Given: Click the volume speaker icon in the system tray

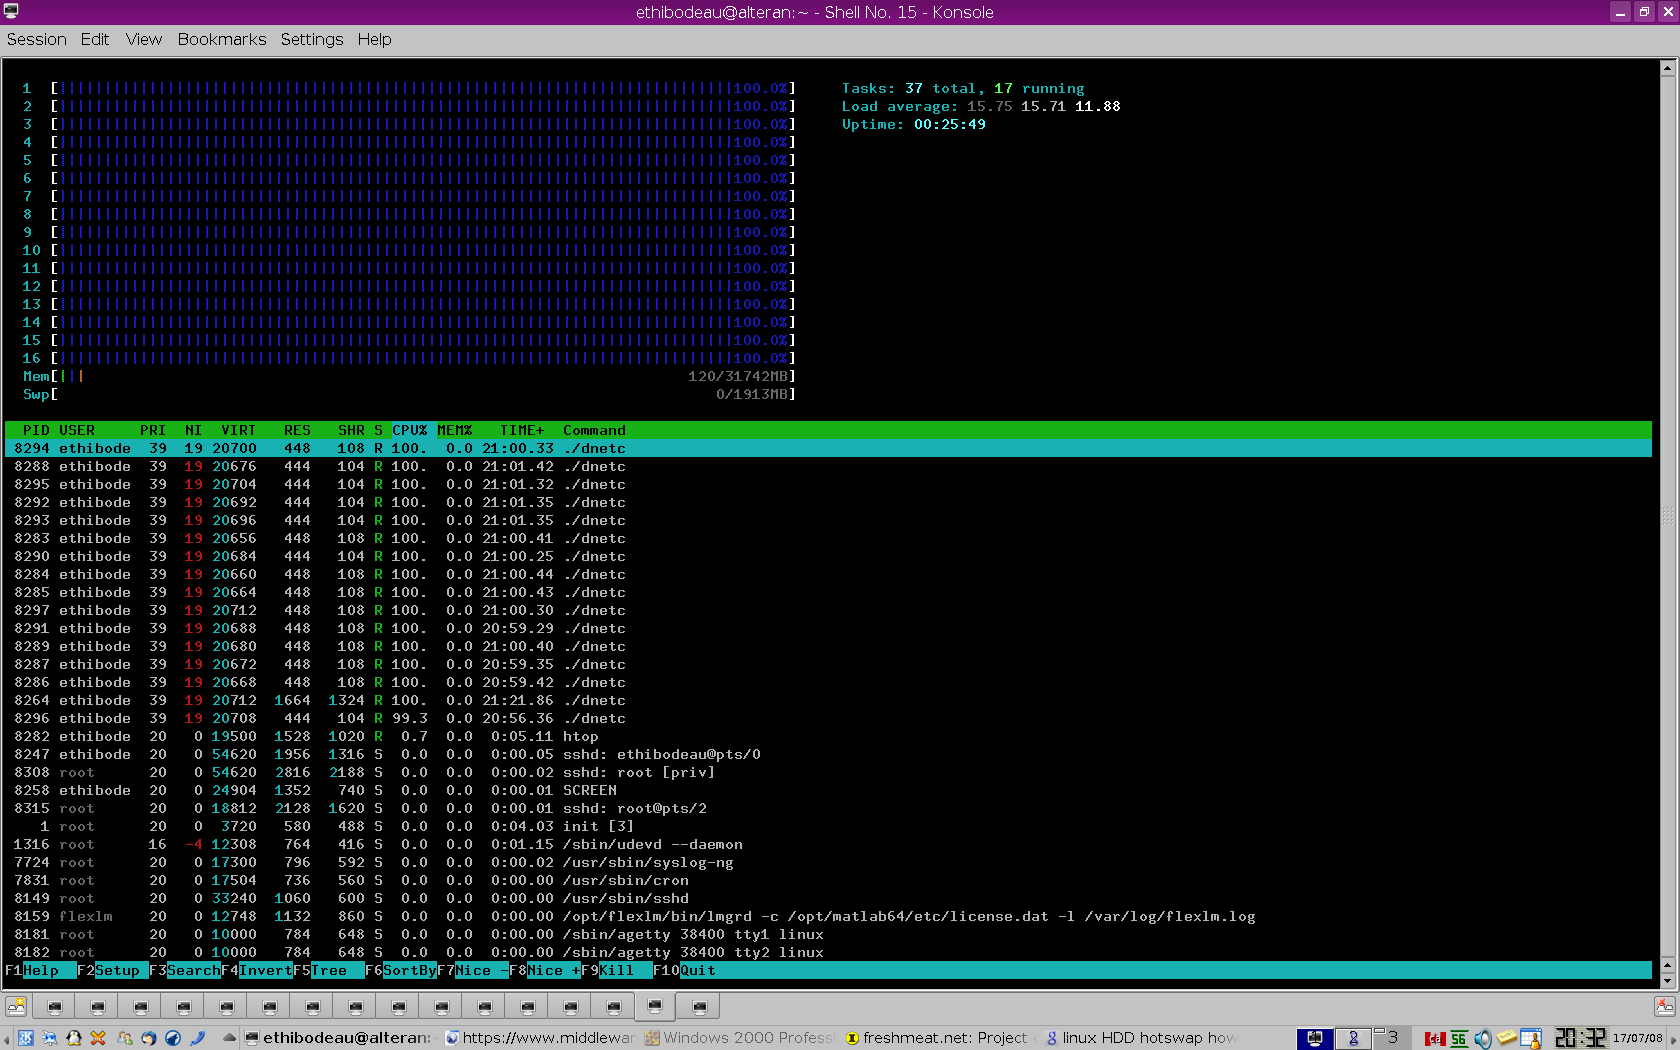Looking at the screenshot, I should point(1482,1038).
